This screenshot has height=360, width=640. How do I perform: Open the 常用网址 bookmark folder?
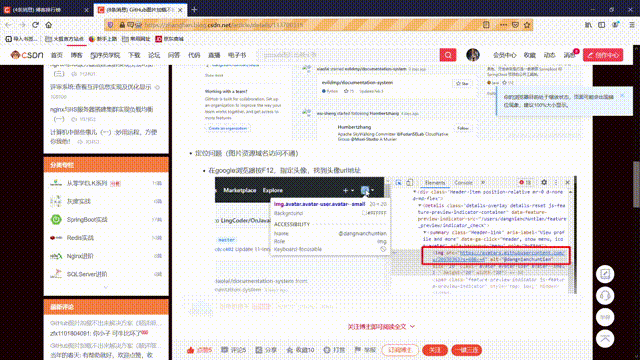pyautogui.click(x=136, y=39)
